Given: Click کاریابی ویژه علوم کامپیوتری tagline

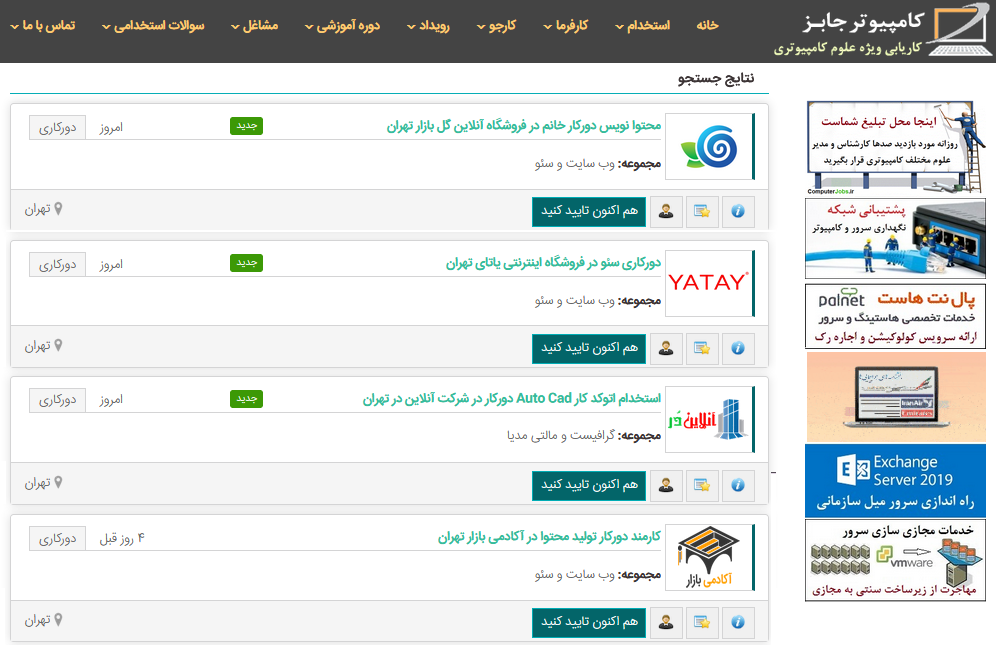Looking at the screenshot, I should [x=847, y=48].
